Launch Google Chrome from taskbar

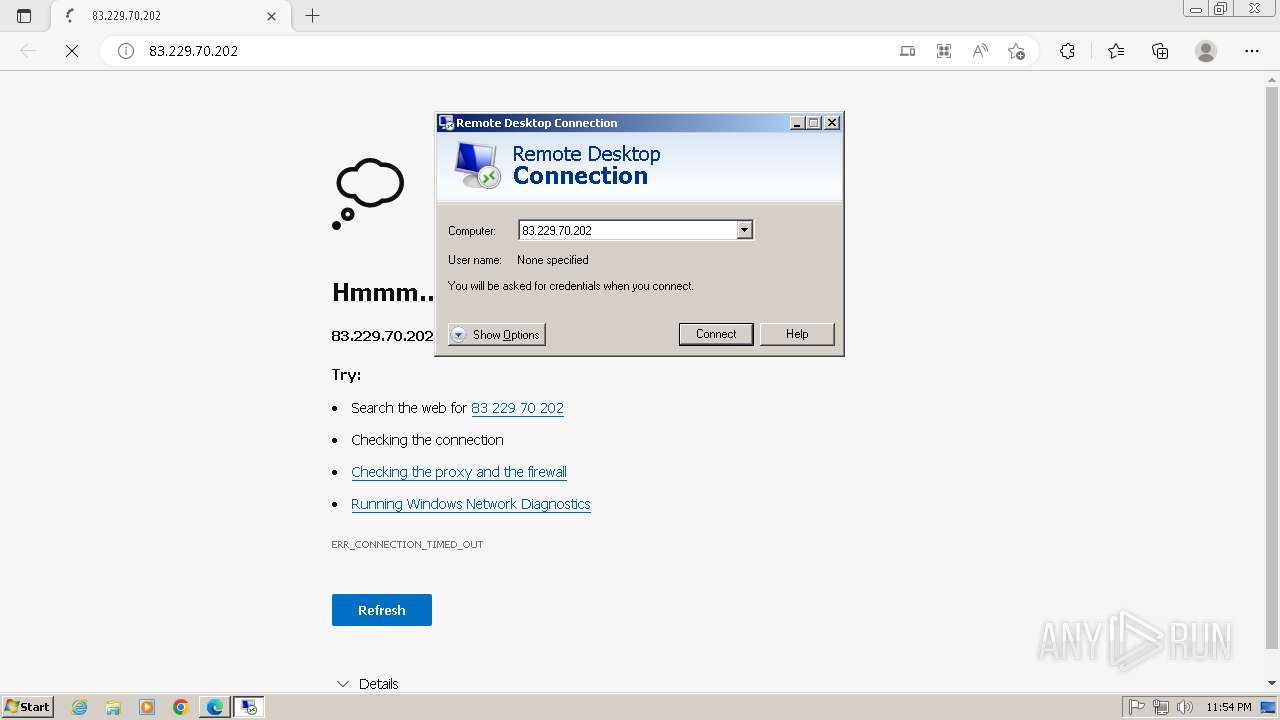(x=181, y=707)
